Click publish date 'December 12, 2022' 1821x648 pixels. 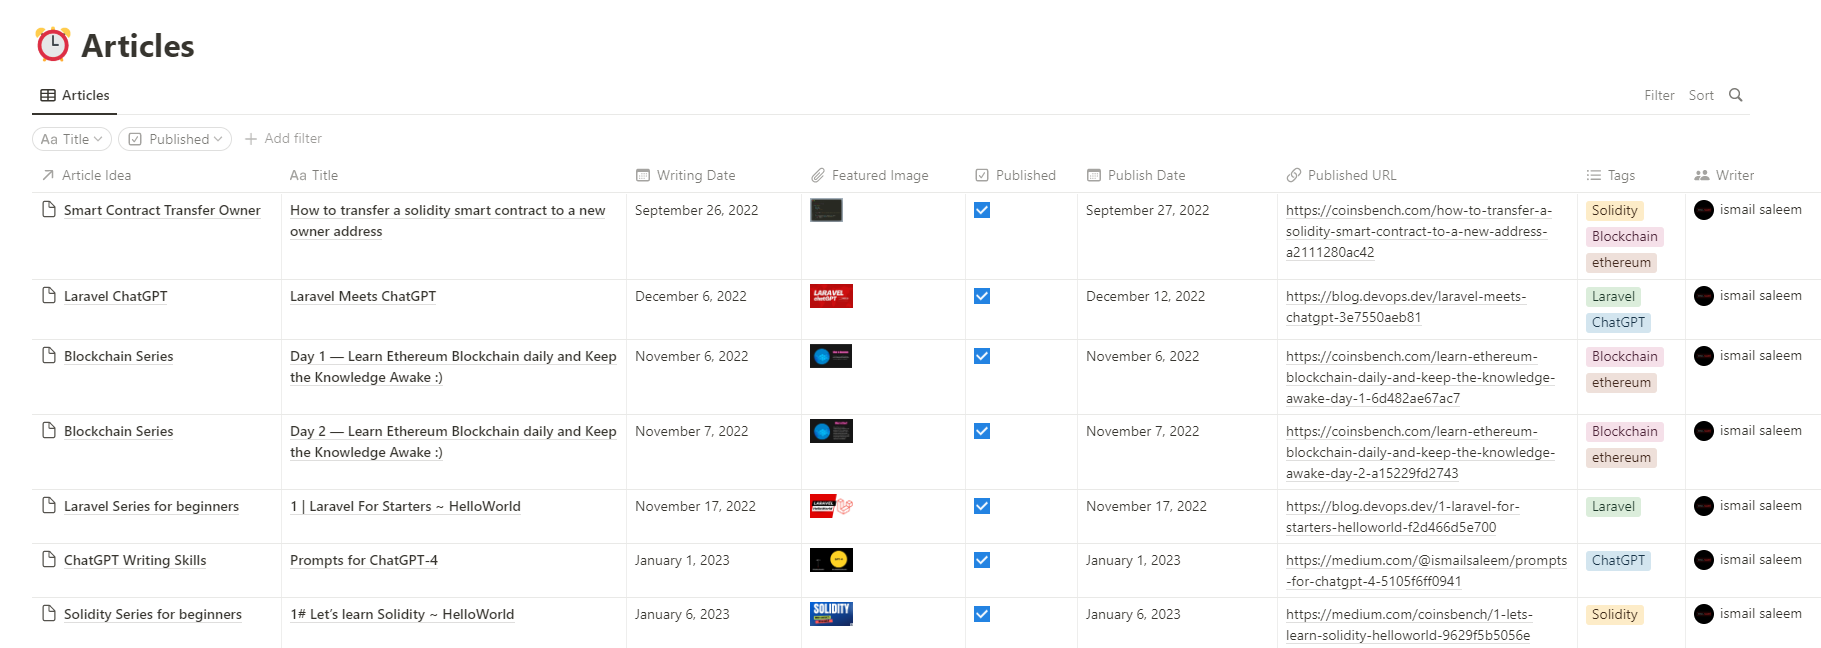(1145, 296)
